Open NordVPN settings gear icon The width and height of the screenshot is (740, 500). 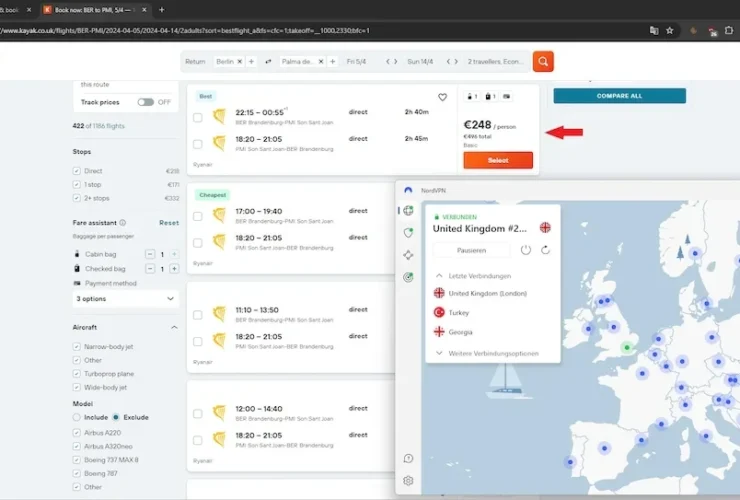[408, 481]
